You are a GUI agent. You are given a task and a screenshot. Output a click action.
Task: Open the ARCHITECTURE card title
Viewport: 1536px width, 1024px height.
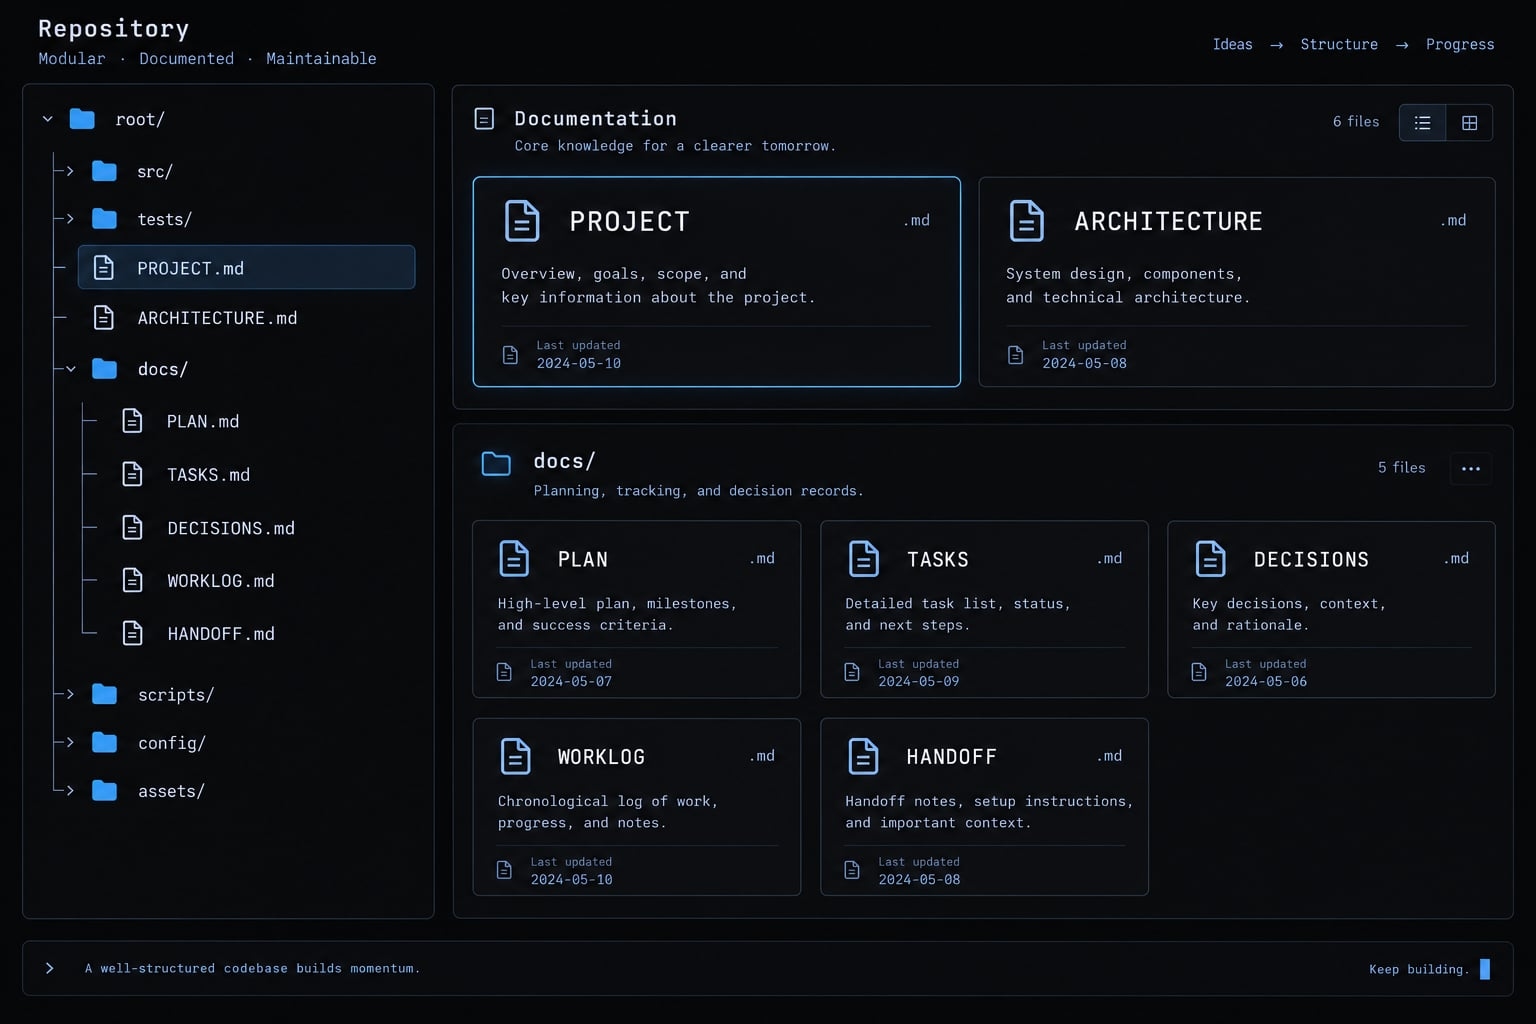[1168, 221]
